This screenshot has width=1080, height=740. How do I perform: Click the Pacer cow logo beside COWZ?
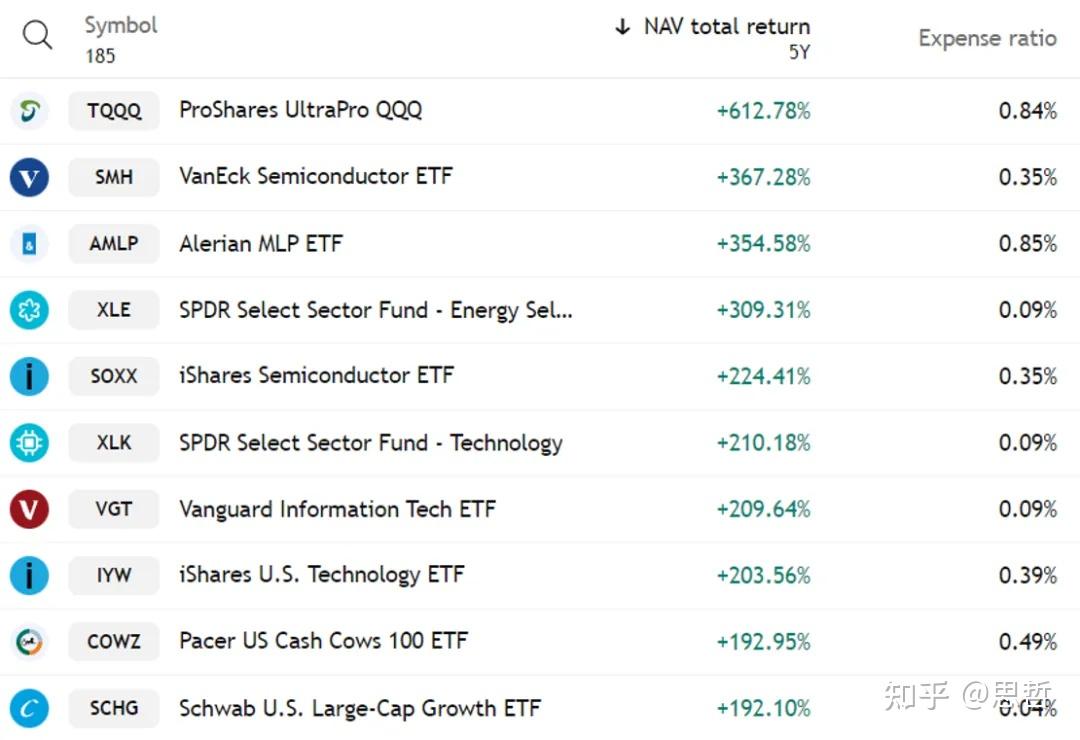[x=29, y=641]
